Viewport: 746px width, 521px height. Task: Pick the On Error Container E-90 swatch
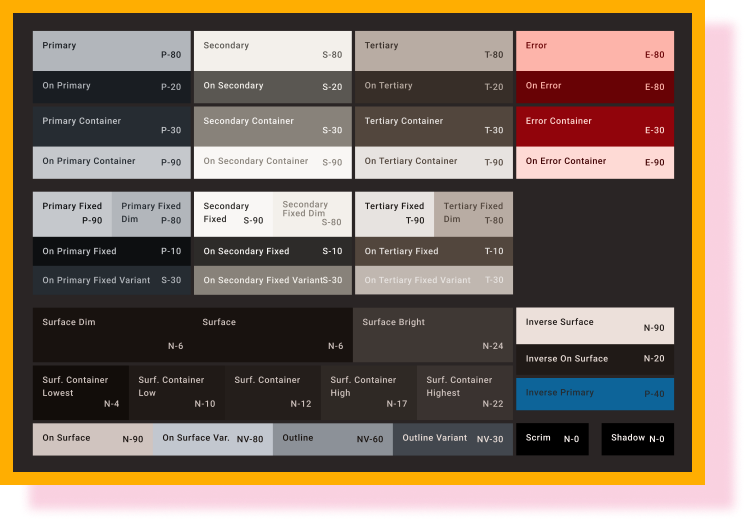pyautogui.click(x=594, y=162)
